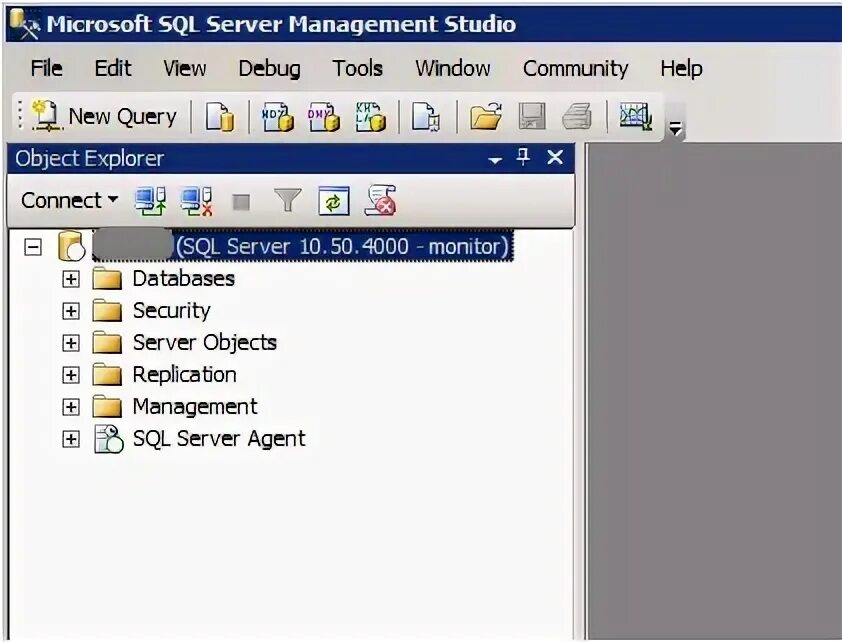Click the script icon with the red X
842x642 pixels.
tap(380, 200)
